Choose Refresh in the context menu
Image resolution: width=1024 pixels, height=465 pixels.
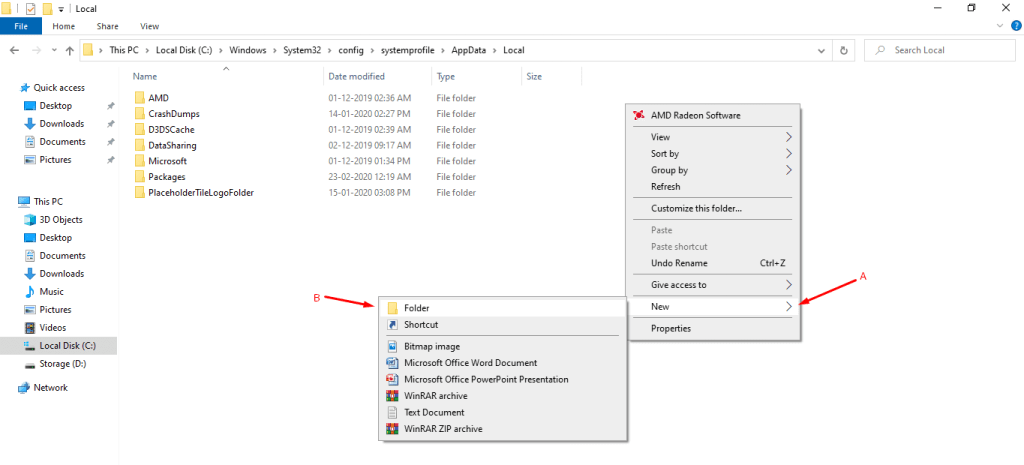coord(712,186)
